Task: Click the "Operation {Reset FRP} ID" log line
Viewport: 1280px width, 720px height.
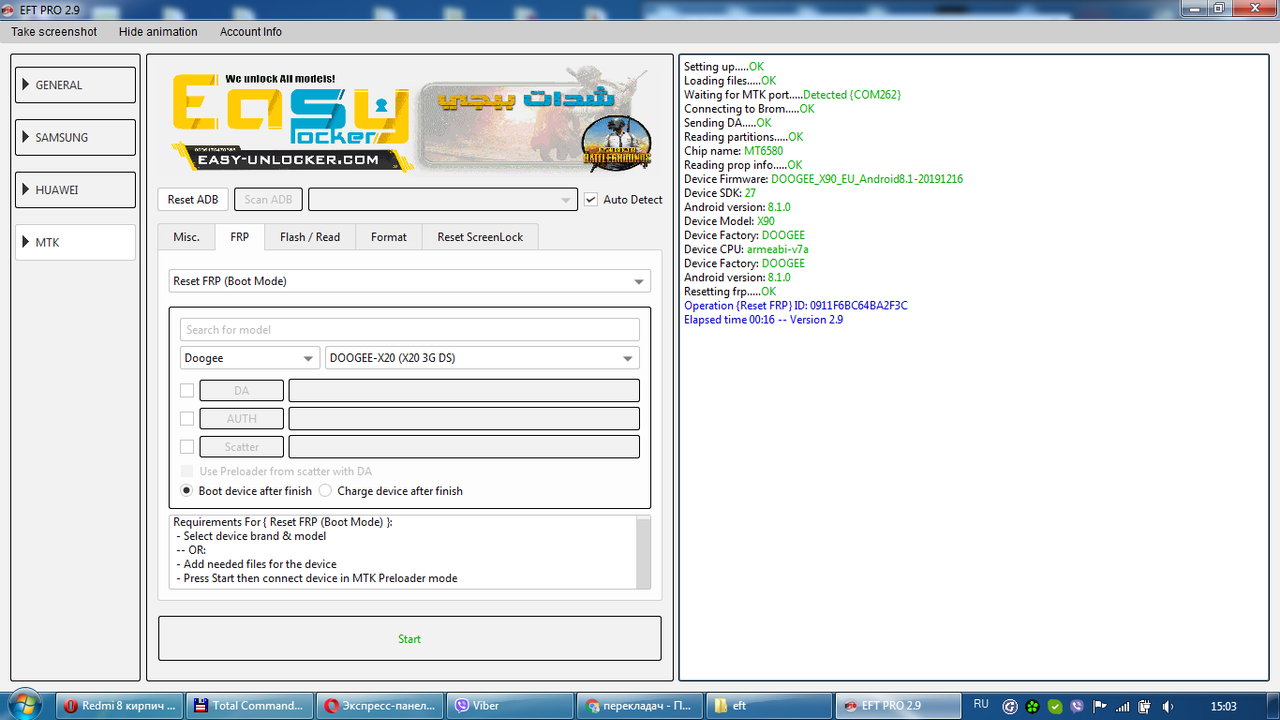Action: coord(796,305)
